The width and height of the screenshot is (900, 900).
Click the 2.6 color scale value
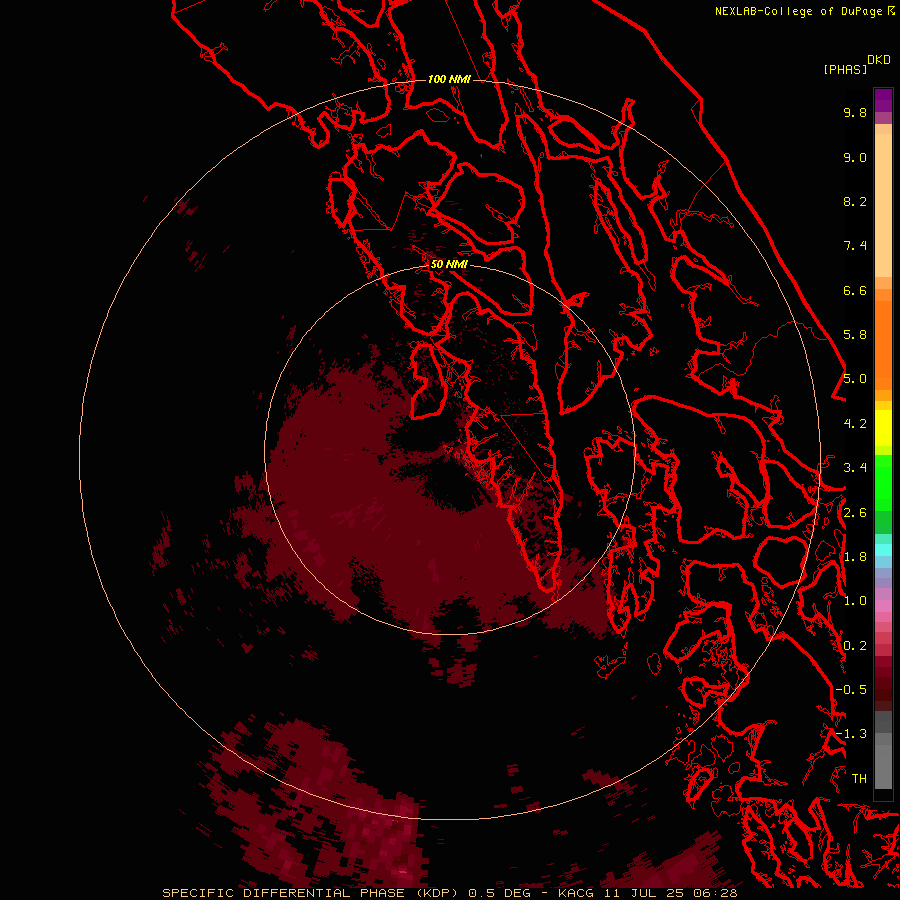point(855,513)
